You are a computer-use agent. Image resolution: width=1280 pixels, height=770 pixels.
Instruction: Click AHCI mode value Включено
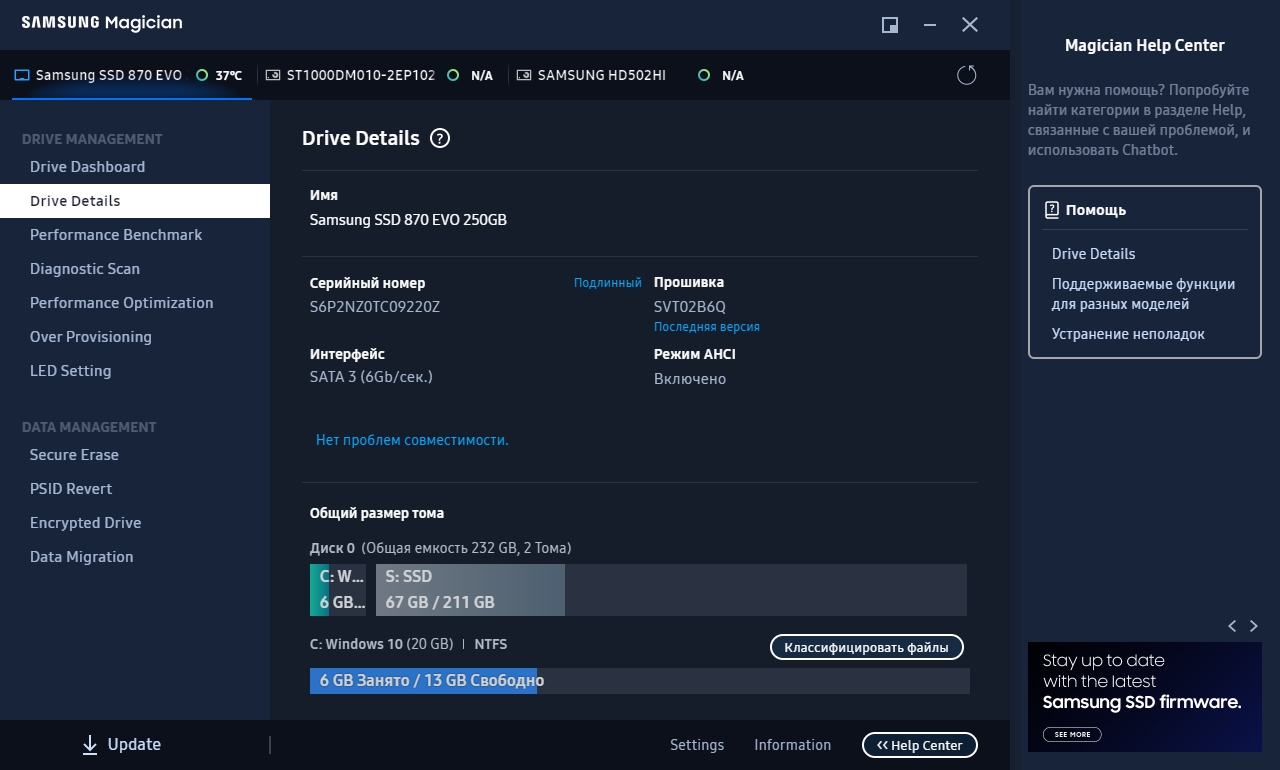[690, 379]
